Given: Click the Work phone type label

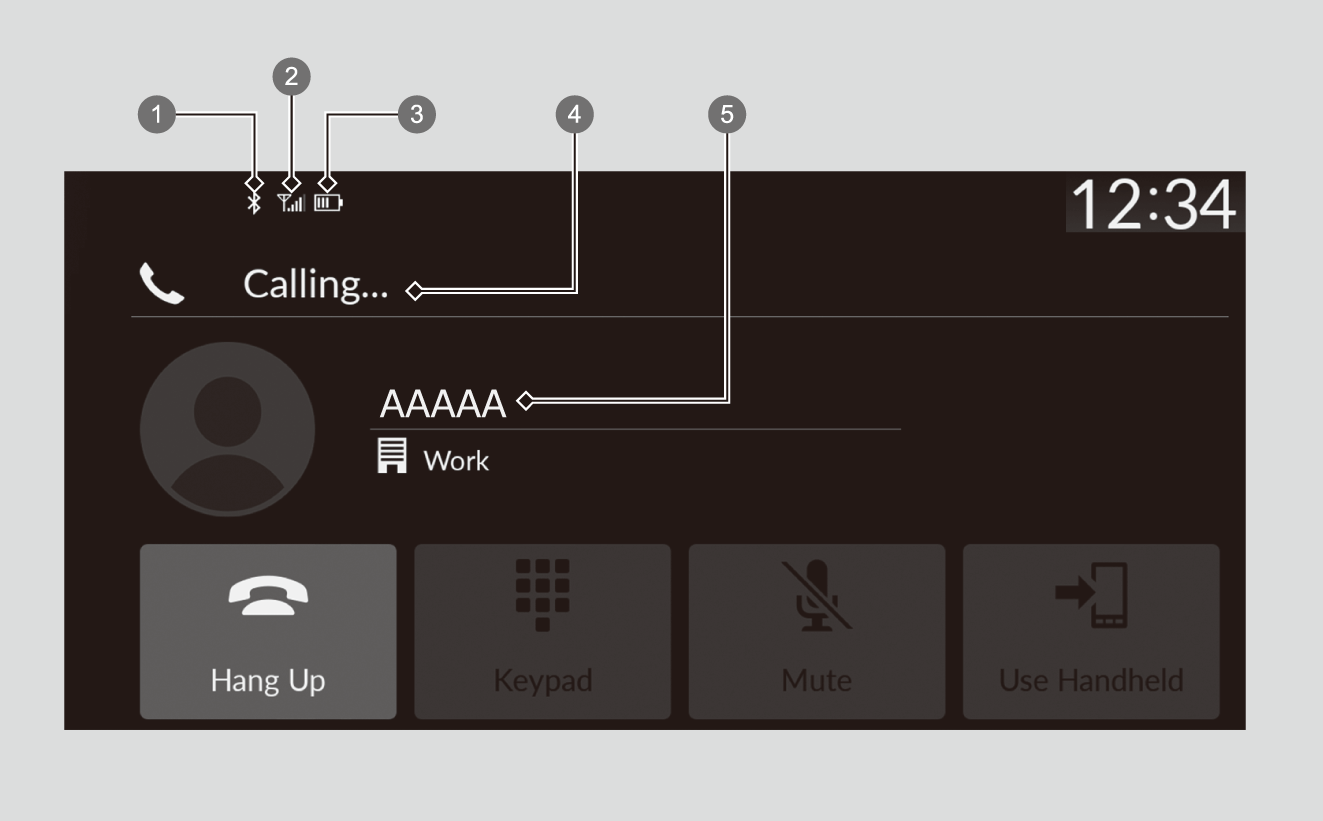Looking at the screenshot, I should 456,461.
